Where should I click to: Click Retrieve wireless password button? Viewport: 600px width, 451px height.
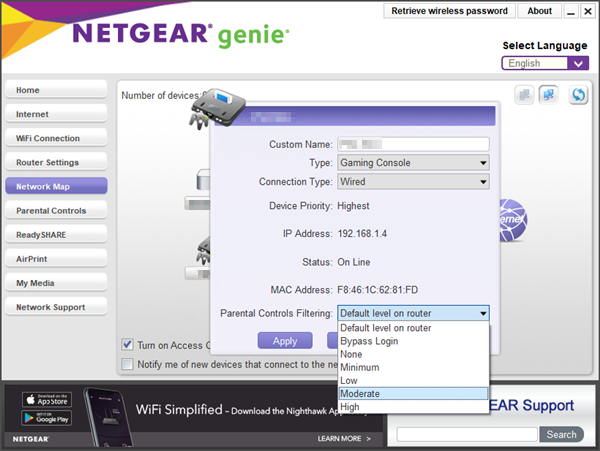pyautogui.click(x=449, y=11)
